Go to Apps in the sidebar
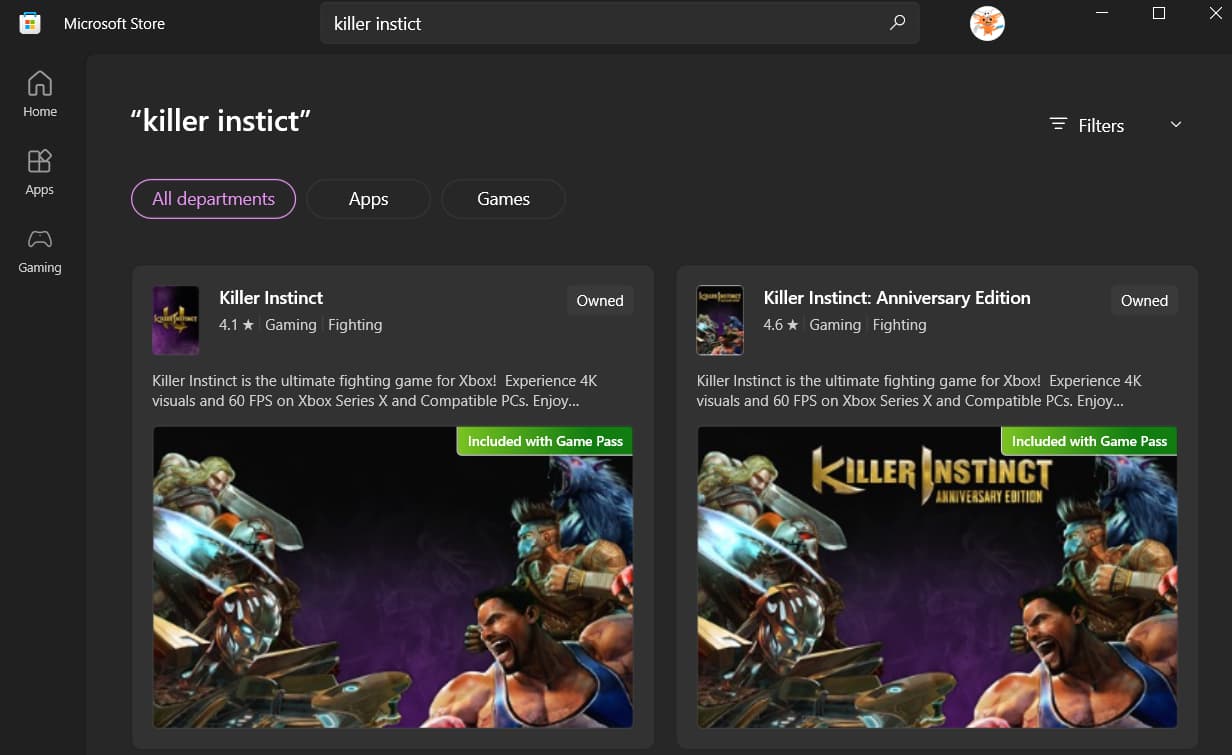1232x755 pixels. tap(40, 172)
